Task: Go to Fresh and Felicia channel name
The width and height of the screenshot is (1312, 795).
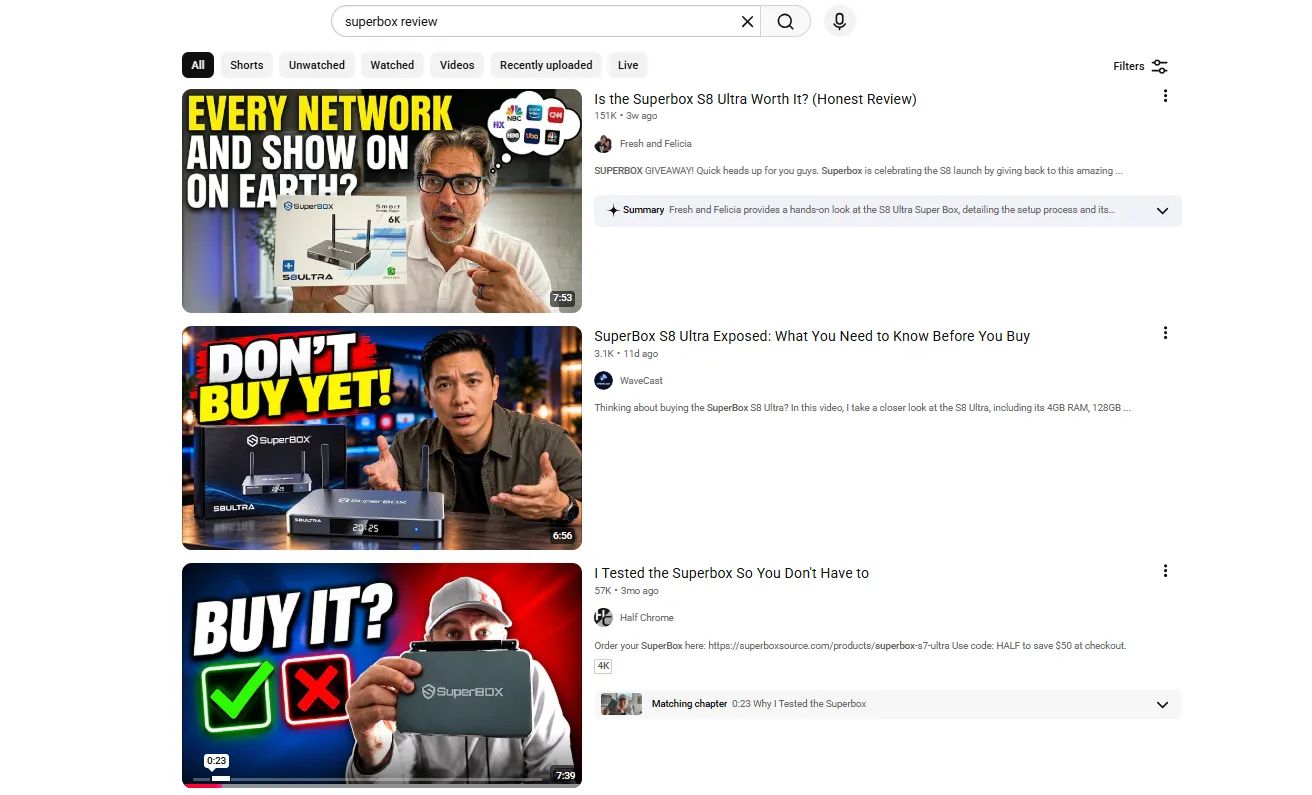Action: tap(655, 144)
